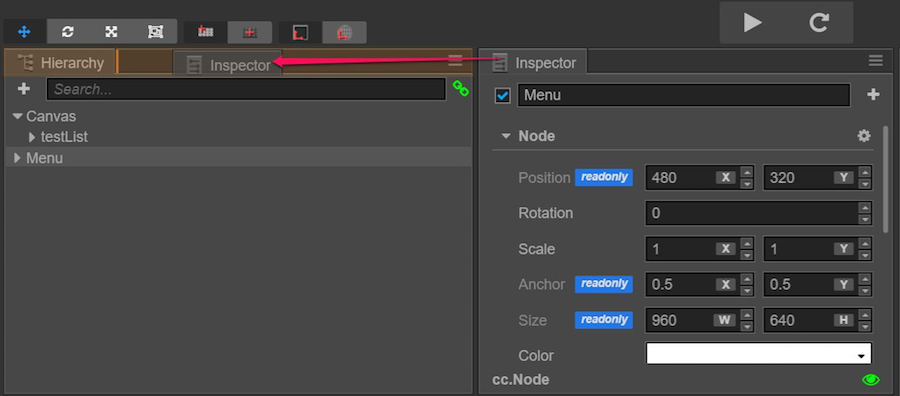Select the Rotate transform tool
The width and height of the screenshot is (900, 396).
point(68,32)
